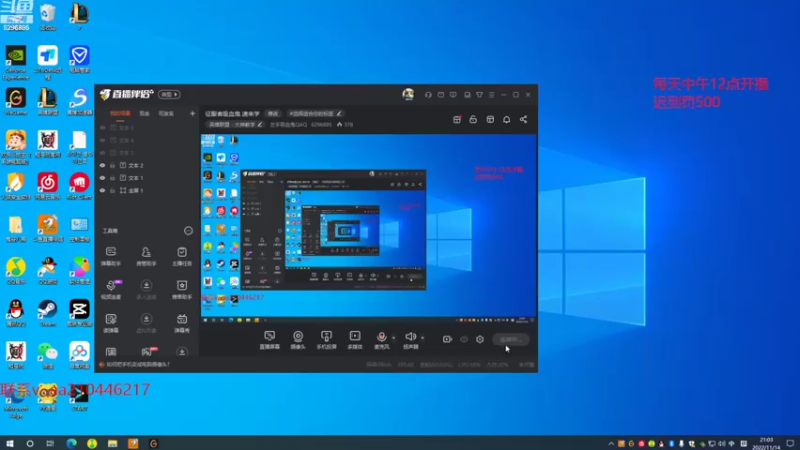Open the toolbox more options circle
The width and height of the screenshot is (800, 450).
pos(188,231)
